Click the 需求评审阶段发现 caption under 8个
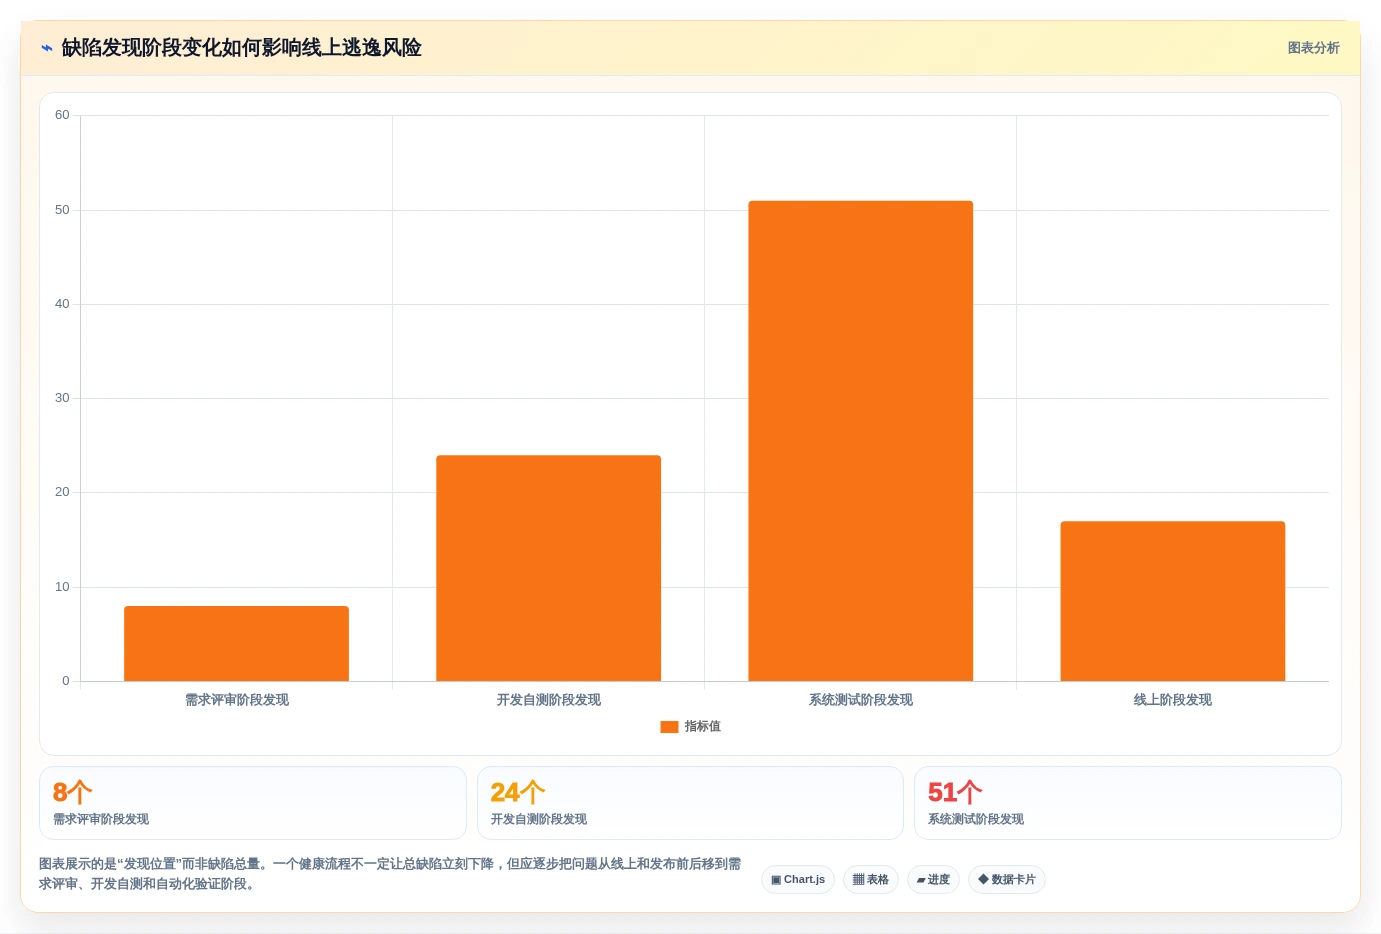This screenshot has height=934, width=1381. coord(101,819)
